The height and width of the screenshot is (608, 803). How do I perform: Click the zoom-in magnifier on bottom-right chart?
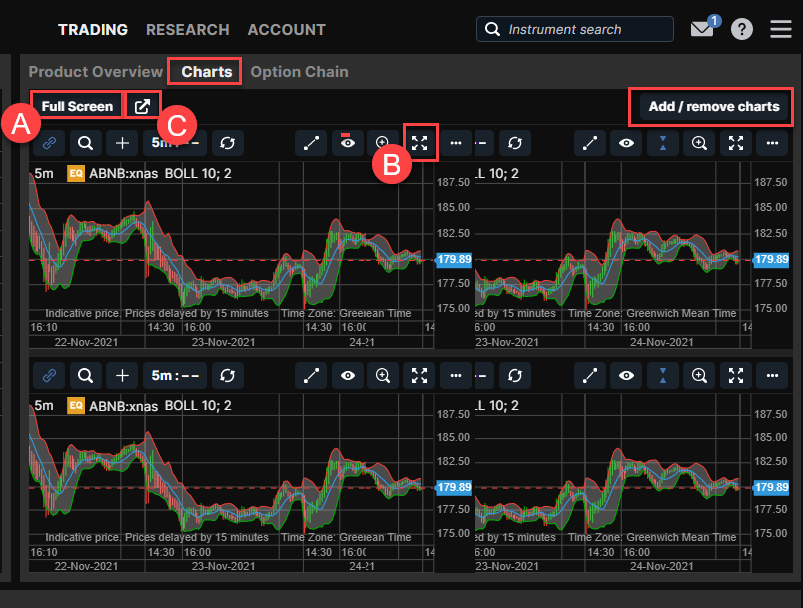pos(699,375)
